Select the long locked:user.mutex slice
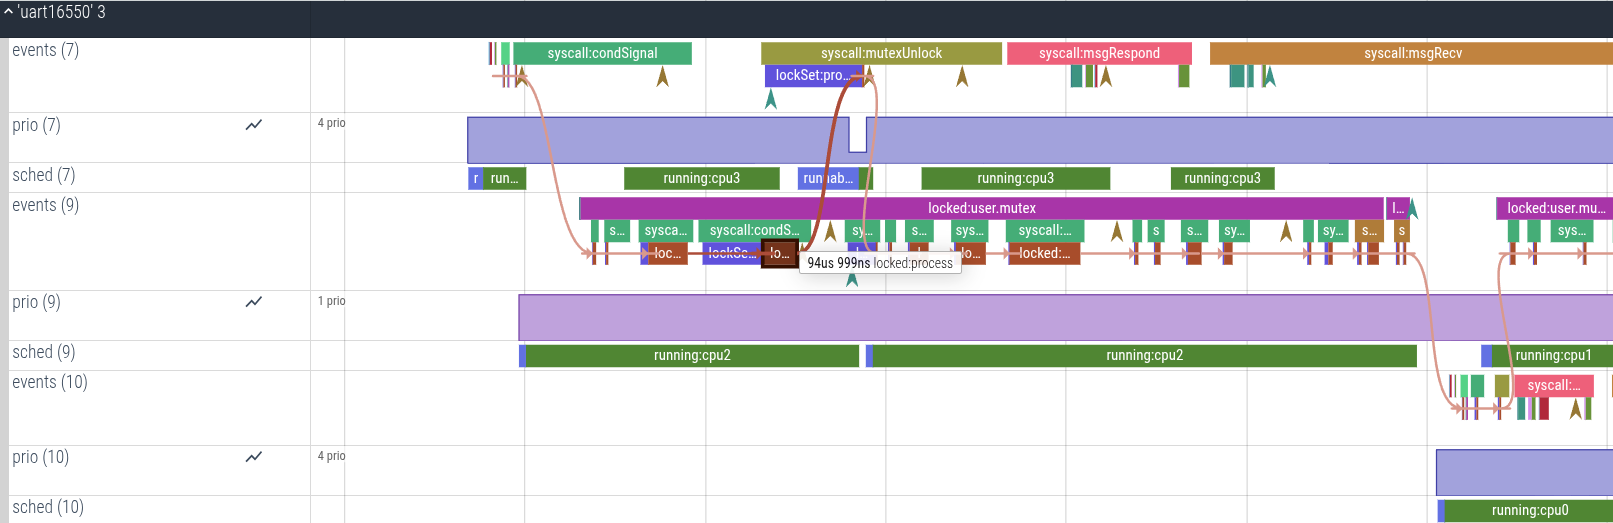The height and width of the screenshot is (523, 1613). pyautogui.click(x=981, y=208)
